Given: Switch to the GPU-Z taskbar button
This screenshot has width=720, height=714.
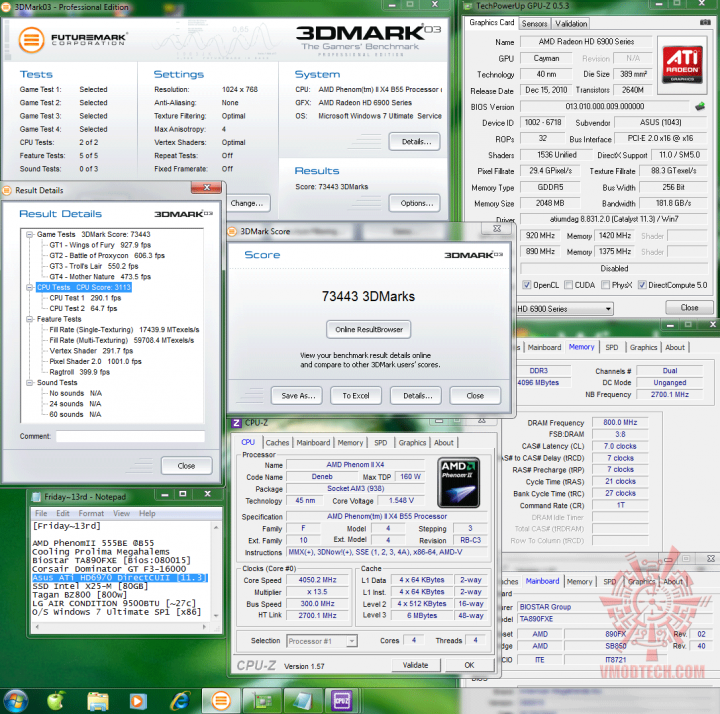Looking at the screenshot, I should (261, 701).
